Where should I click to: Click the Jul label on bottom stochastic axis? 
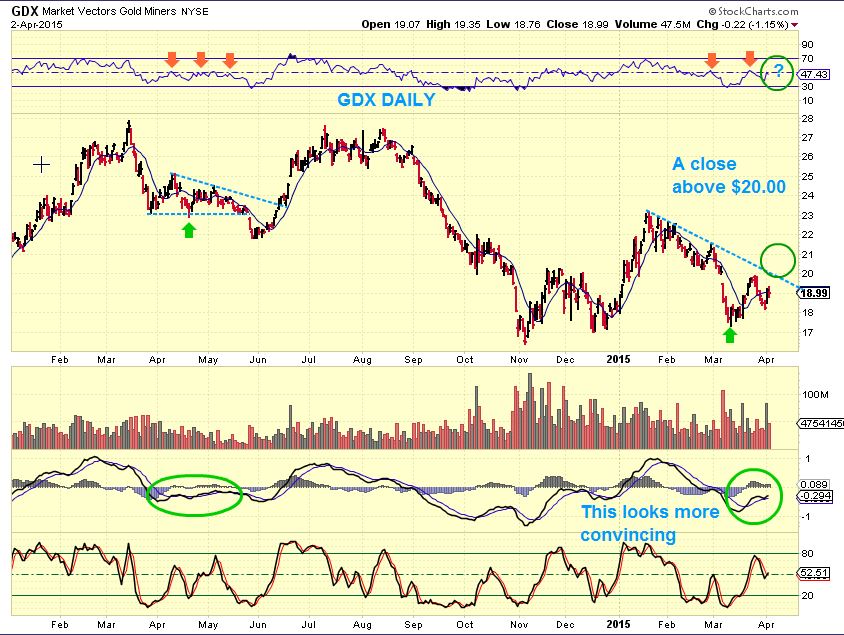click(308, 625)
